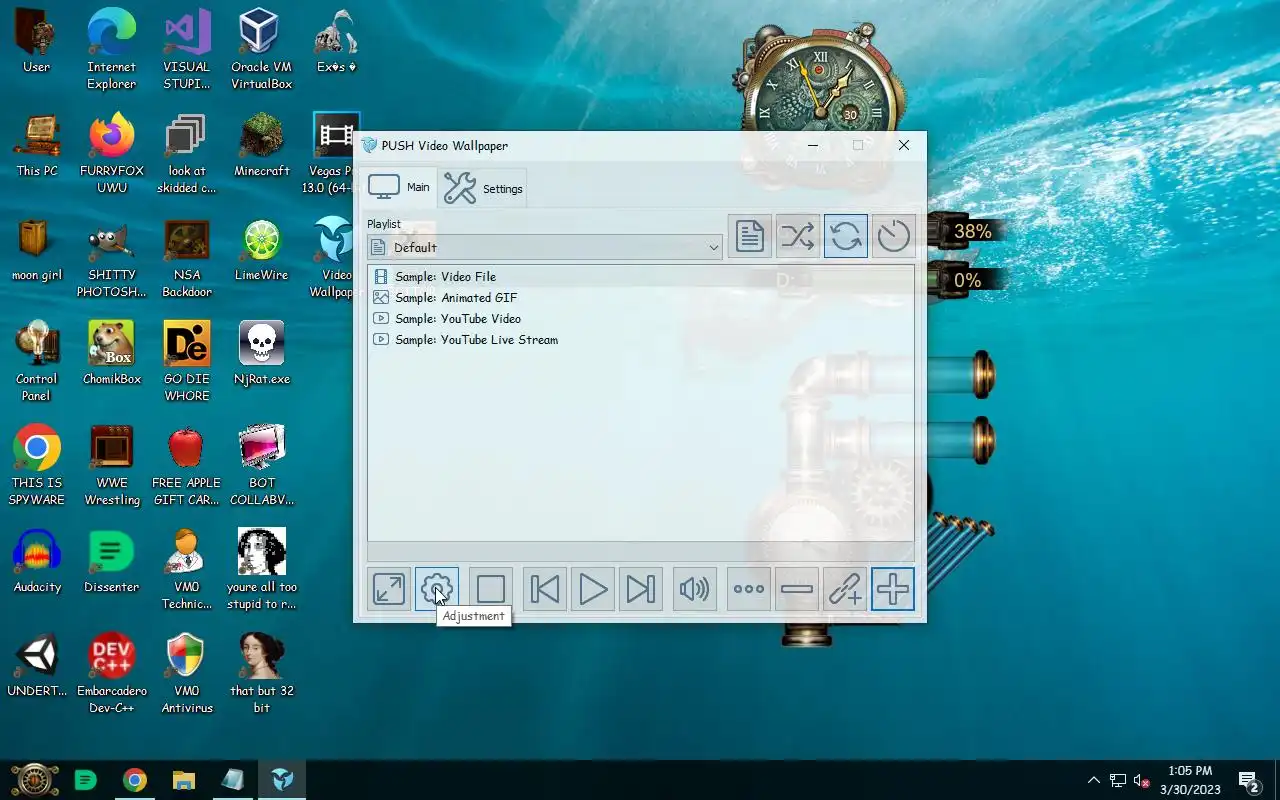This screenshot has width=1280, height=800.
Task: Select the Control Panel desktop icon
Action: [x=37, y=362]
